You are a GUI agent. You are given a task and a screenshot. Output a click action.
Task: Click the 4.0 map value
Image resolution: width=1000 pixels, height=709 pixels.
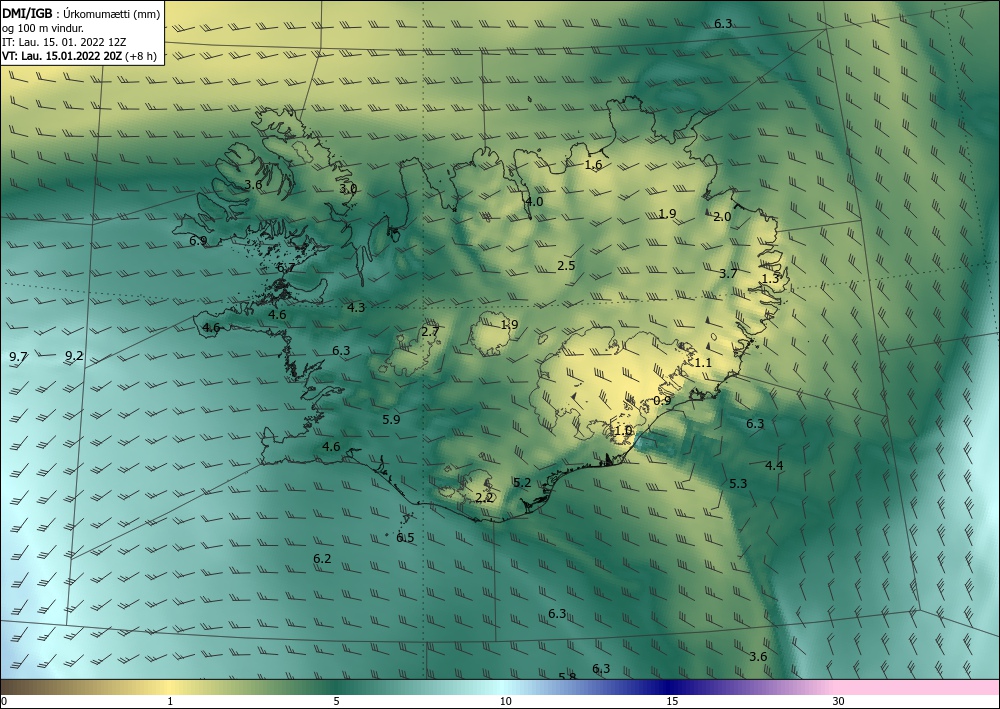pos(534,201)
